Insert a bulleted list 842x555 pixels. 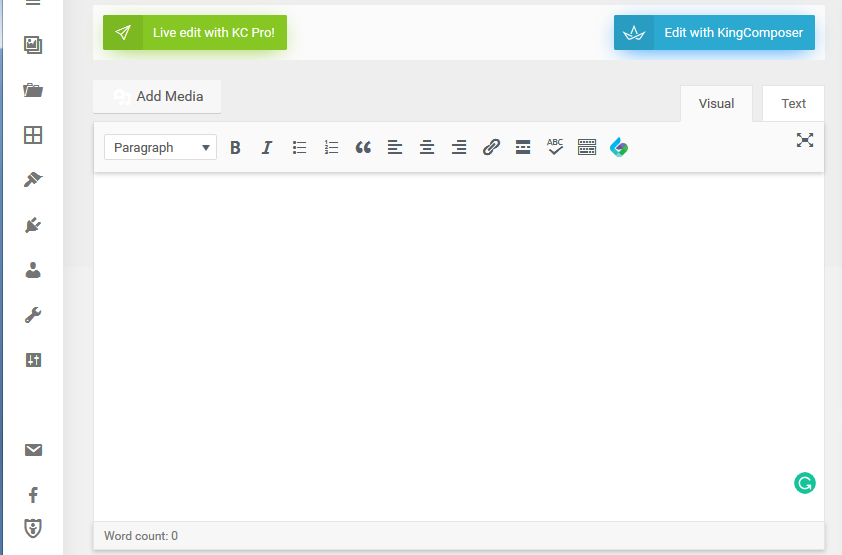pyautogui.click(x=299, y=148)
